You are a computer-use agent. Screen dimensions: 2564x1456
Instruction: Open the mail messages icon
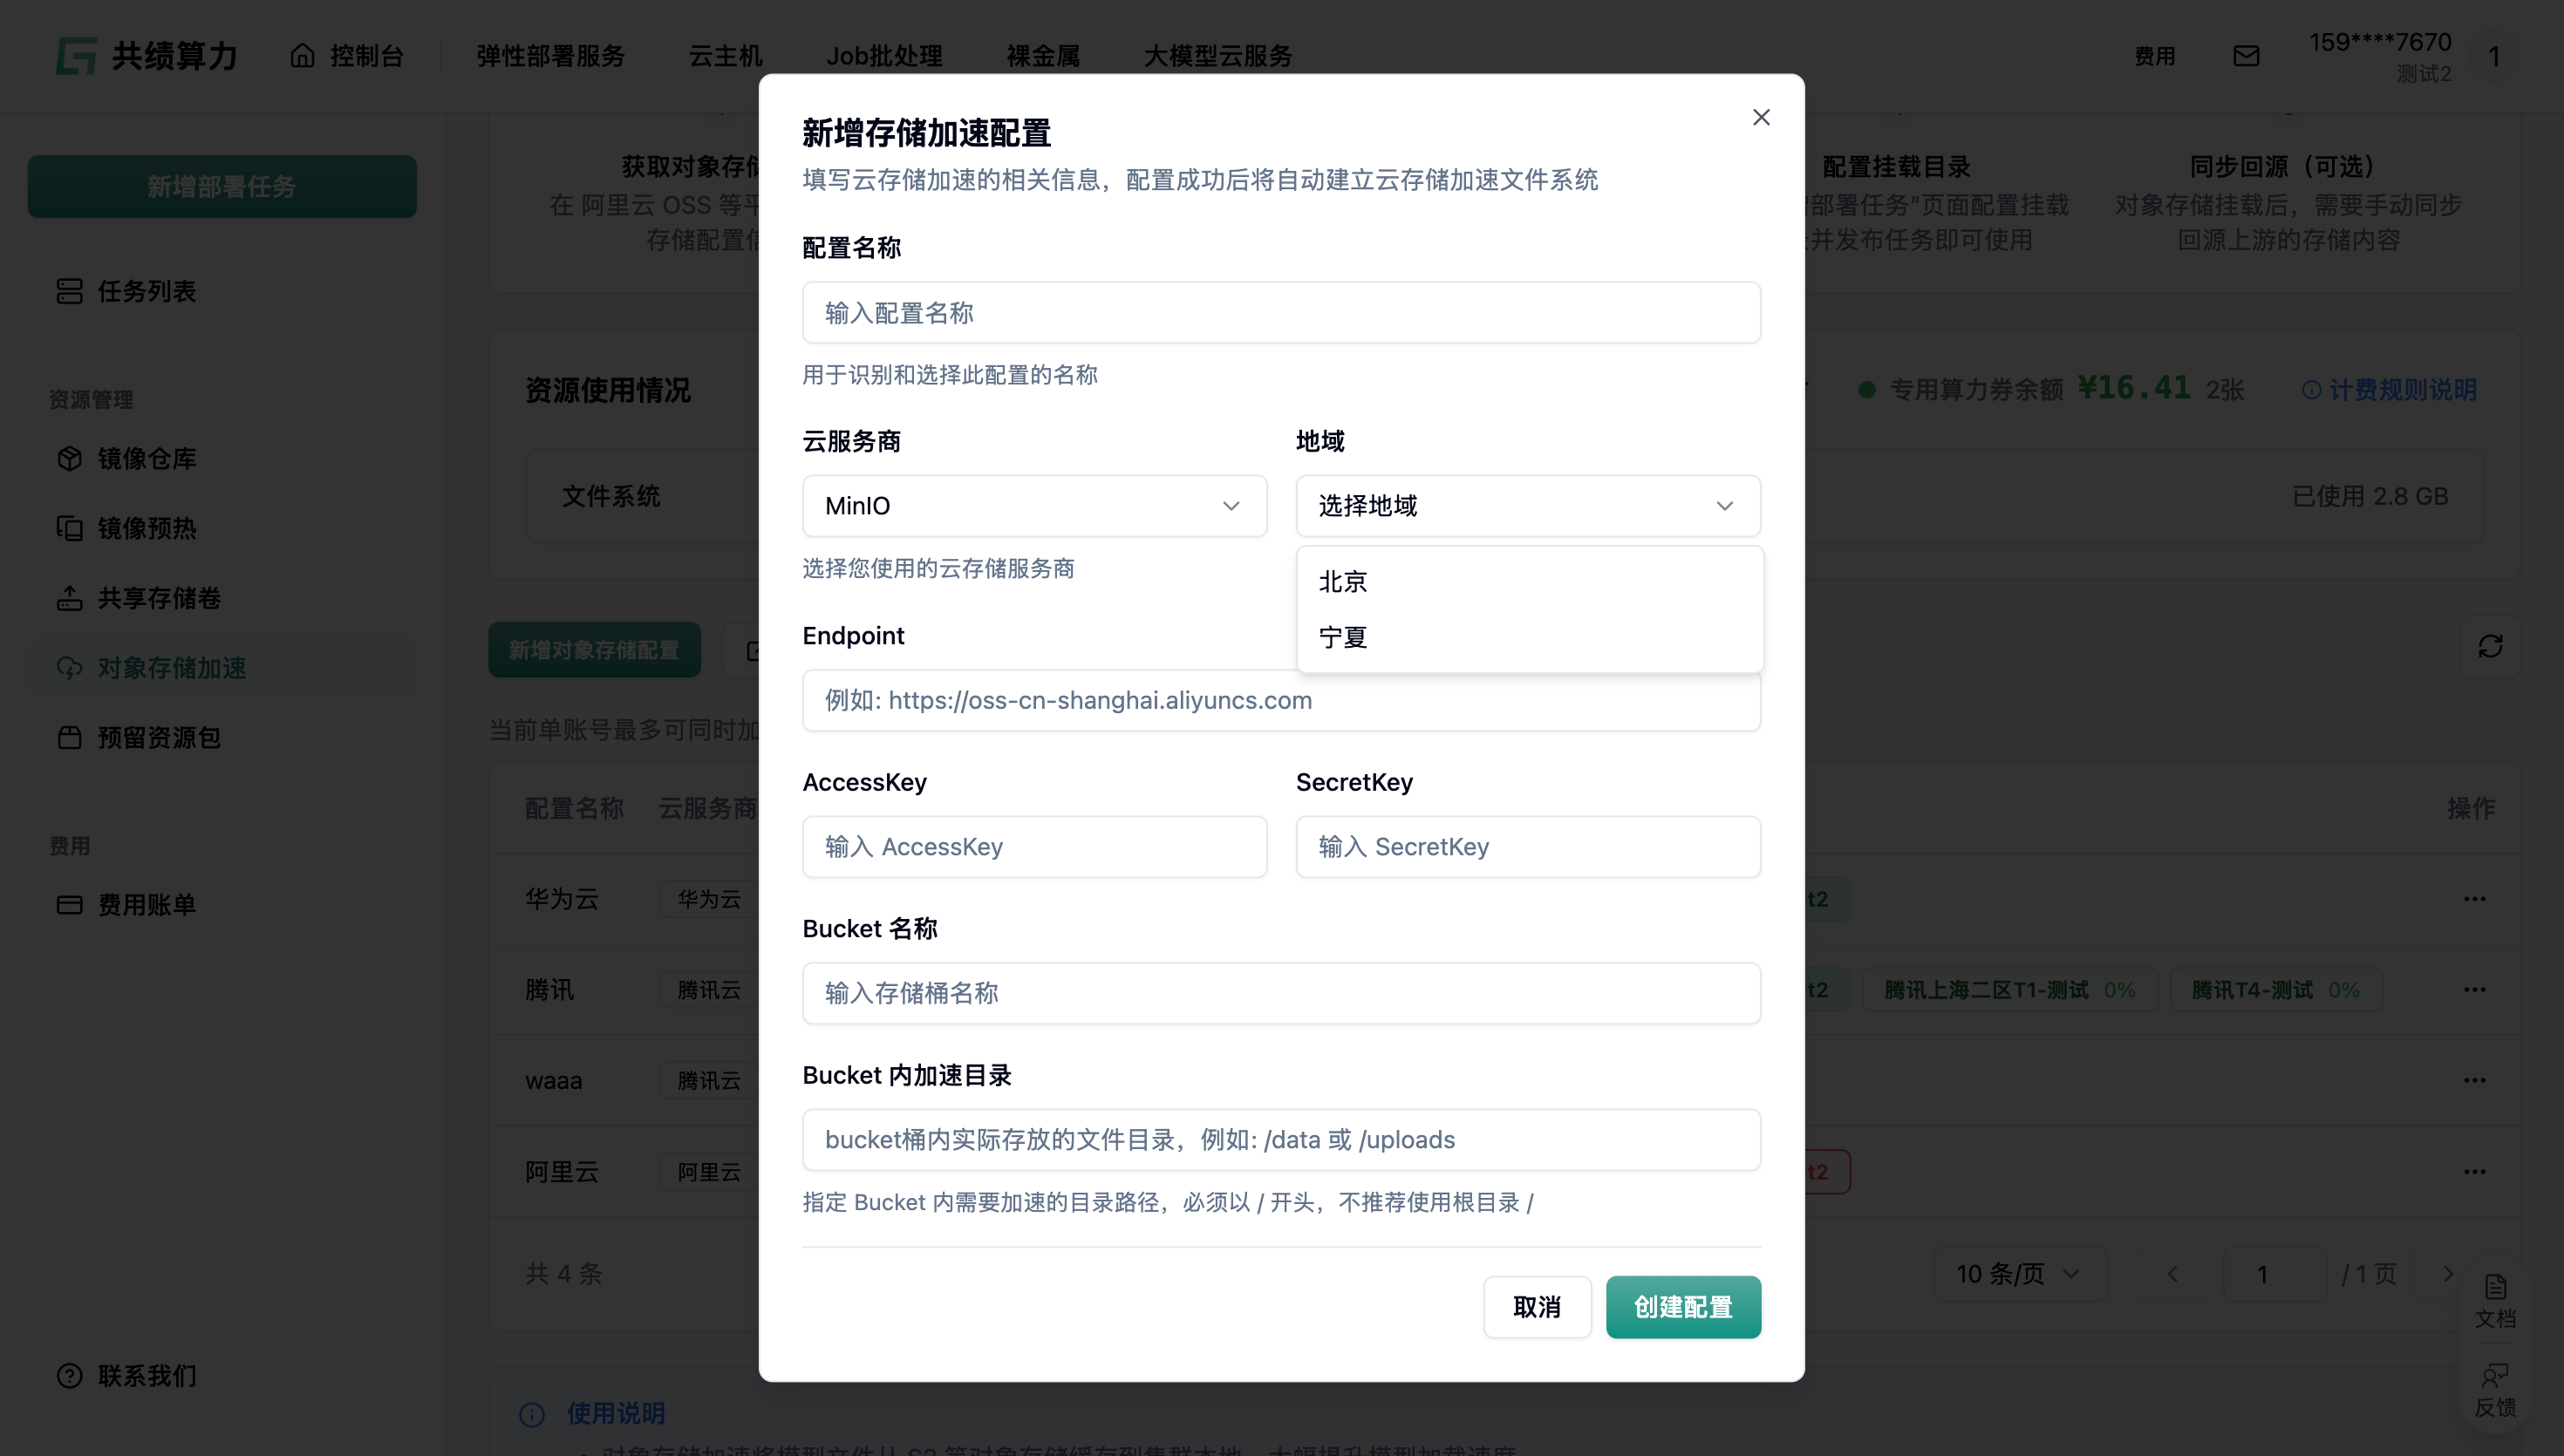pyautogui.click(x=2246, y=56)
